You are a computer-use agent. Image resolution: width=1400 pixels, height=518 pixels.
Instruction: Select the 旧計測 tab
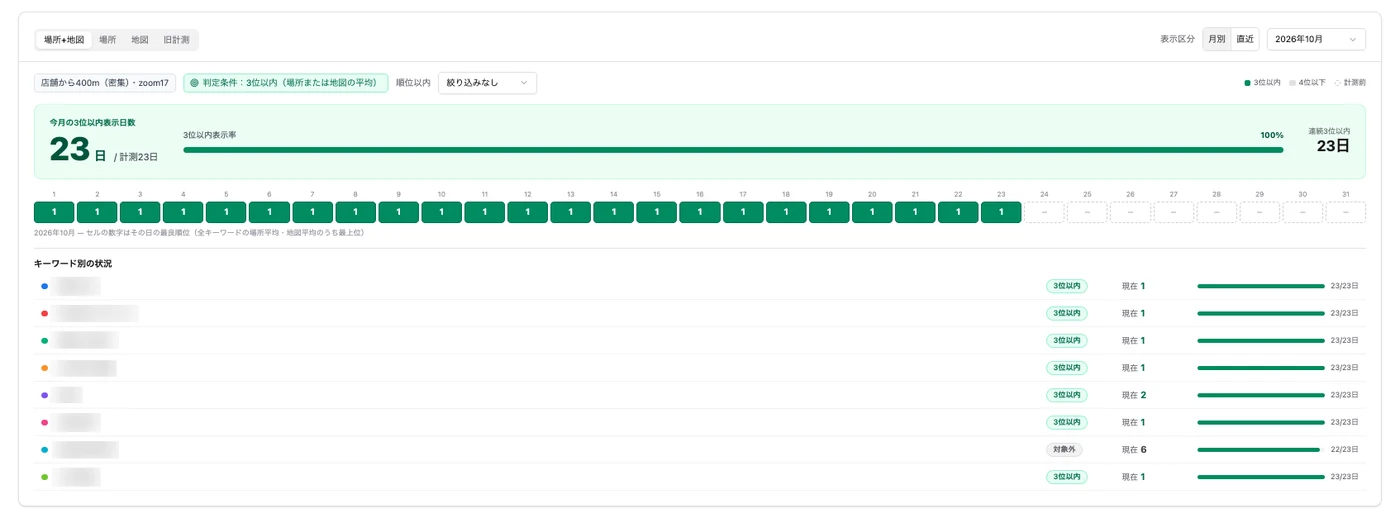pos(176,40)
